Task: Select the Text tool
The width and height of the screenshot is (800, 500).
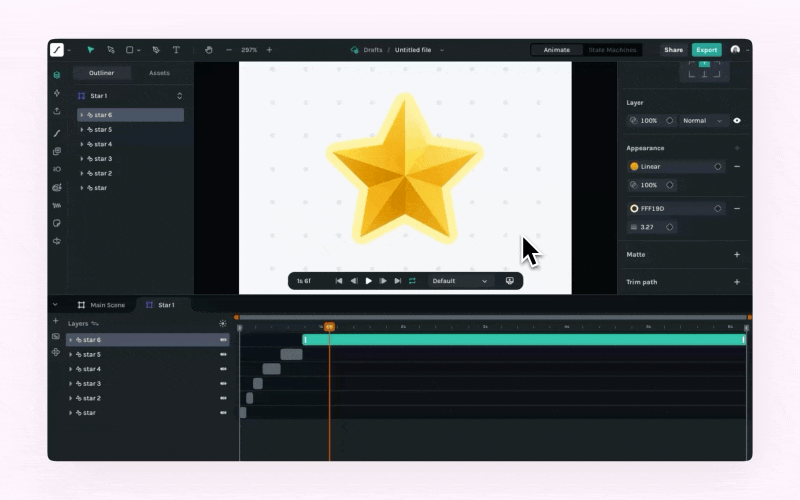Action: click(x=176, y=50)
